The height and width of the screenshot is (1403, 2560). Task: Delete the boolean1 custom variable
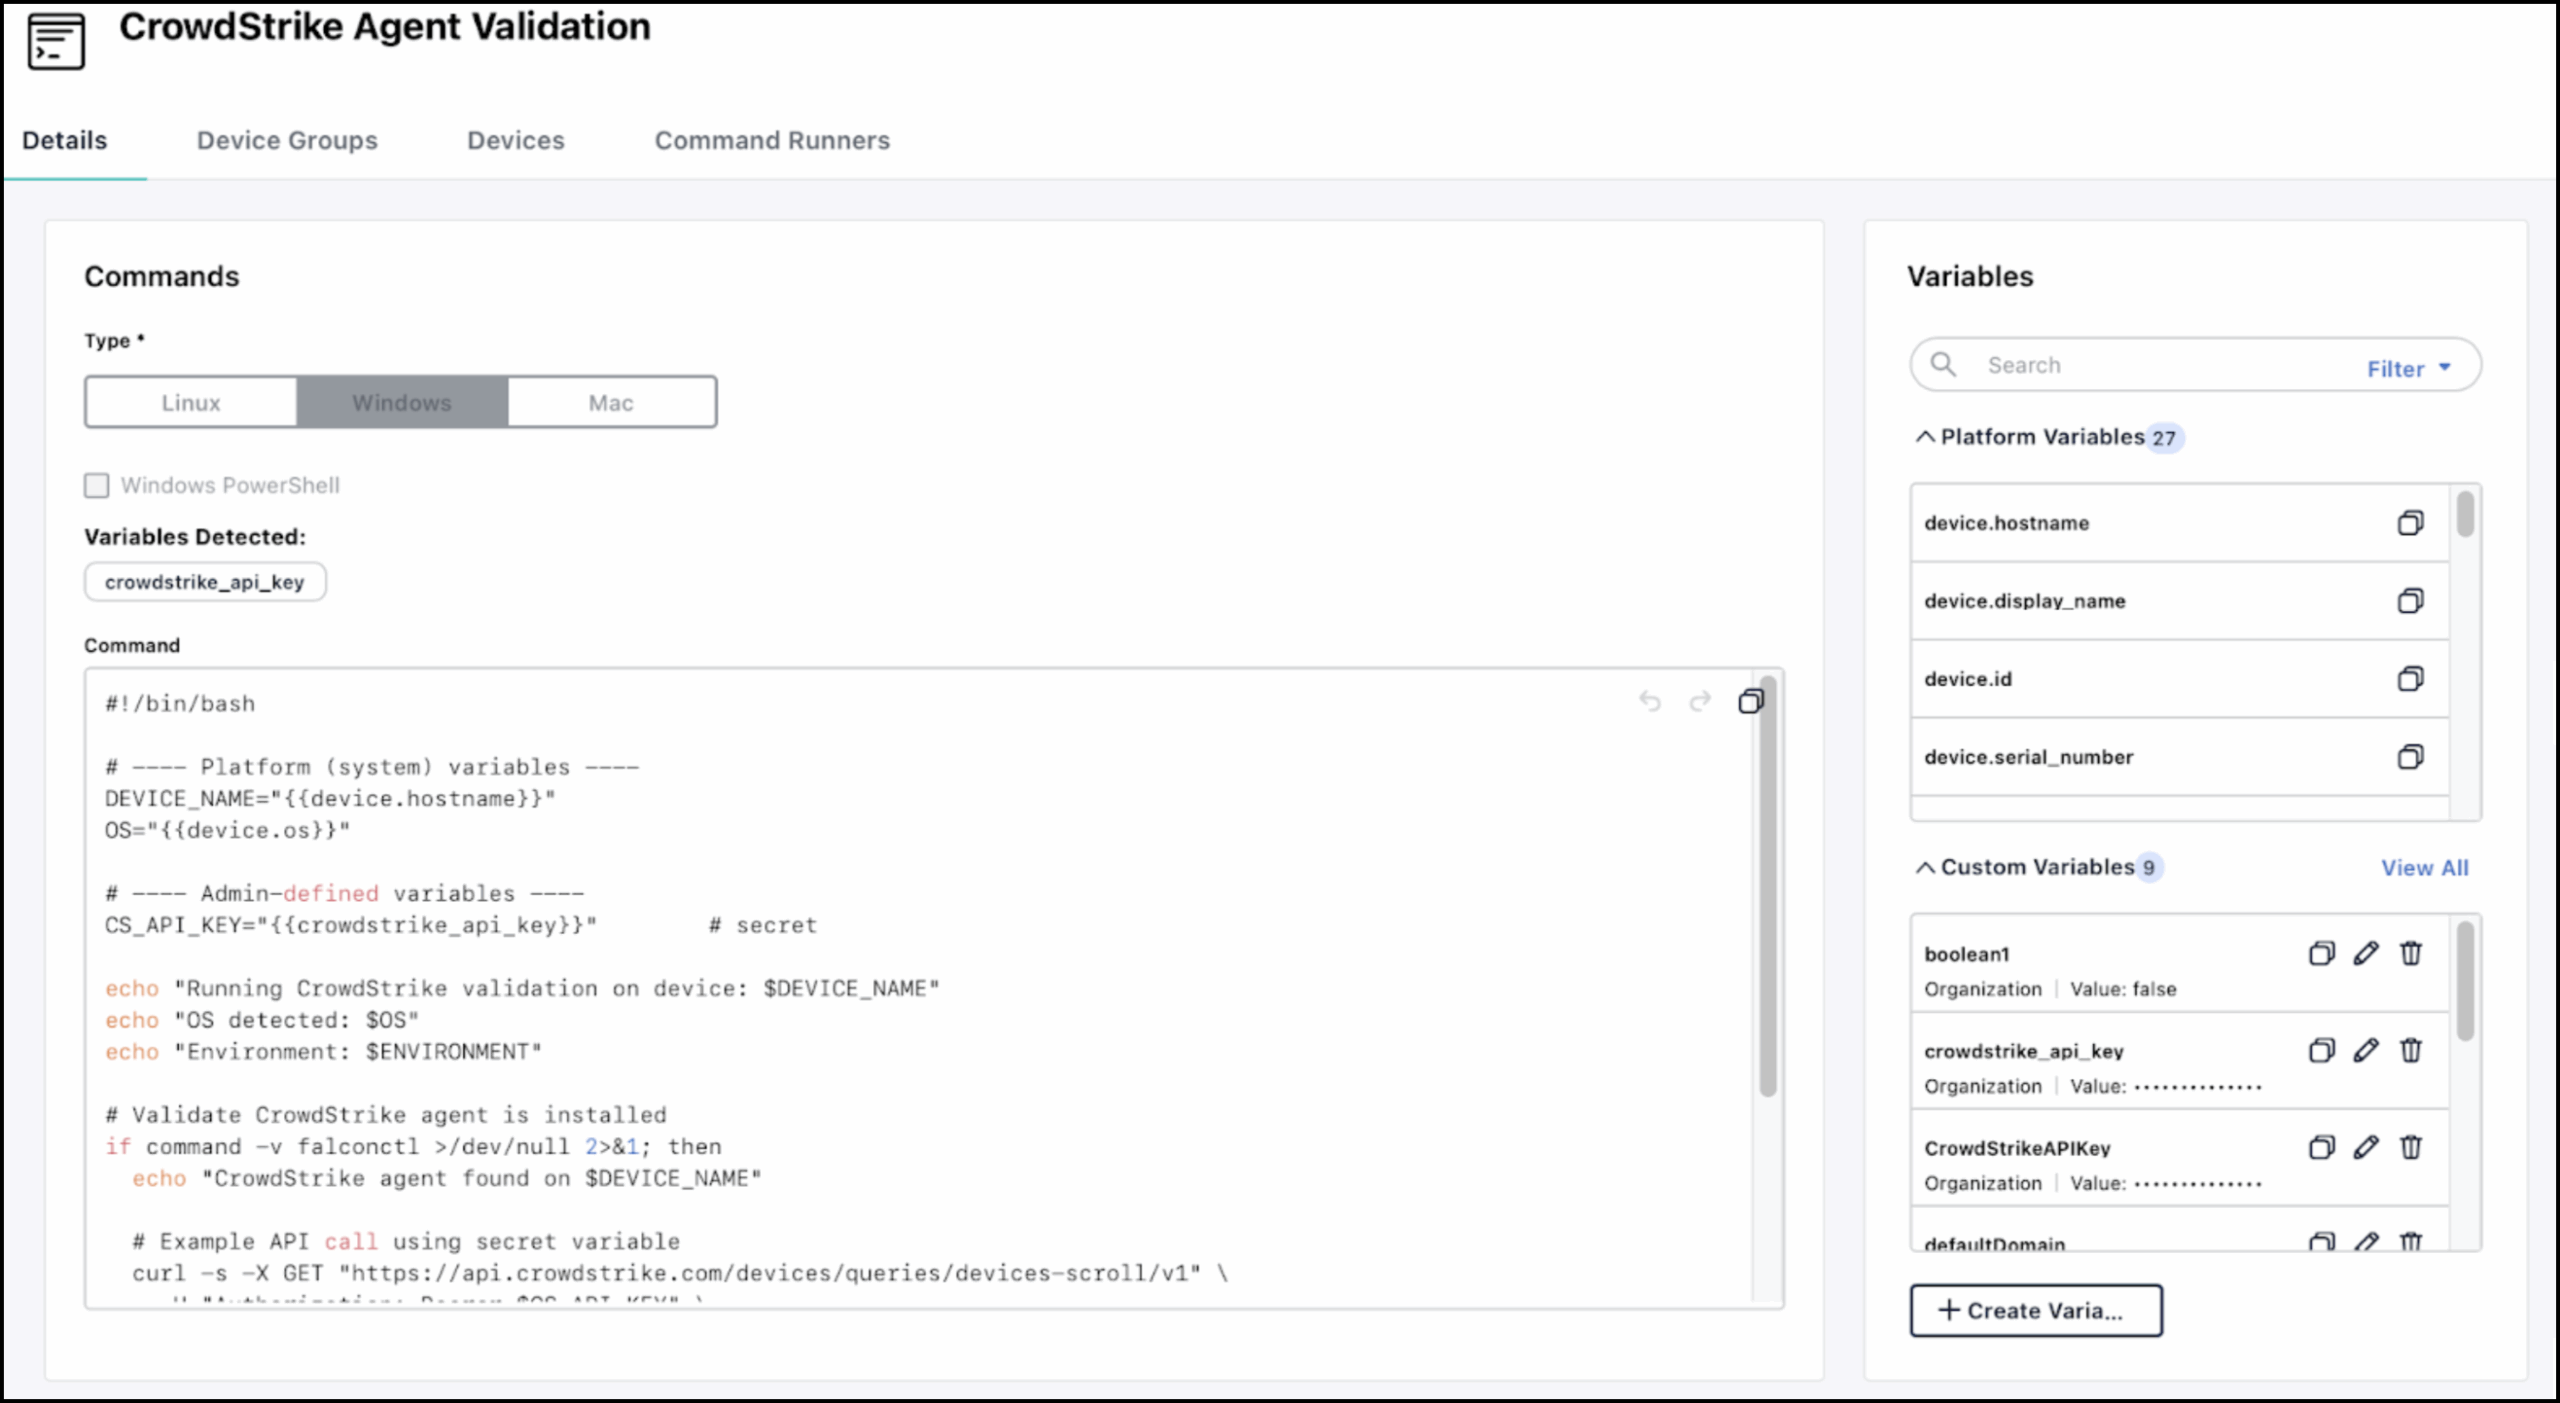pos(2411,953)
